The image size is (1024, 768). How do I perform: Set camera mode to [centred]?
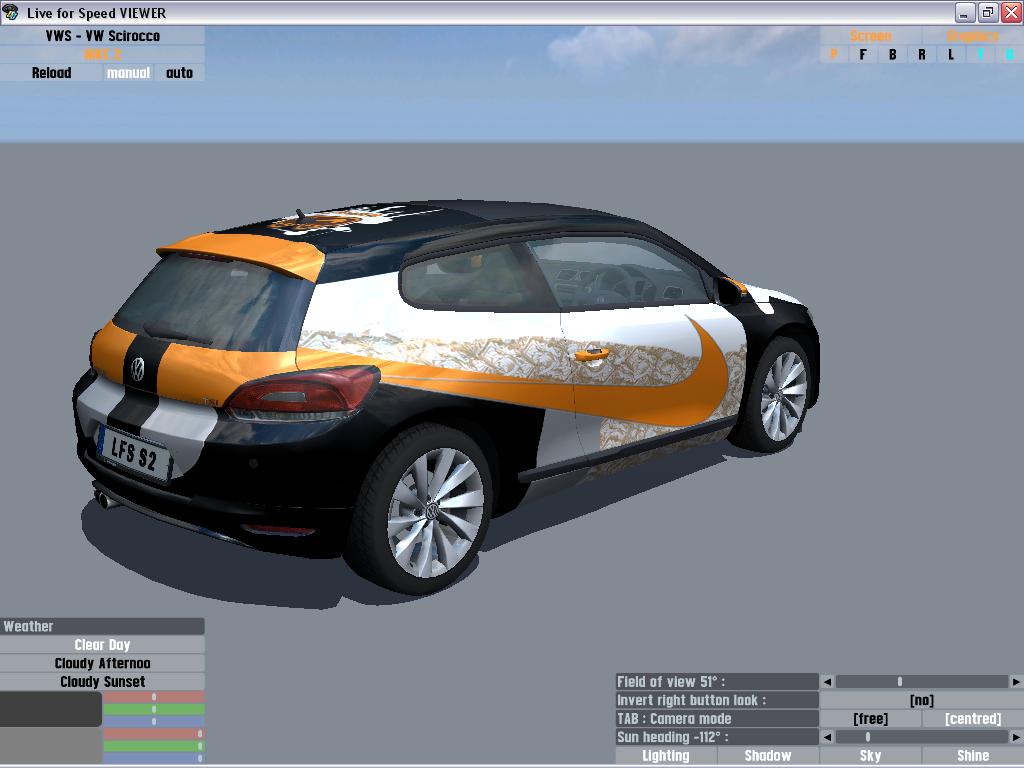(x=972, y=718)
